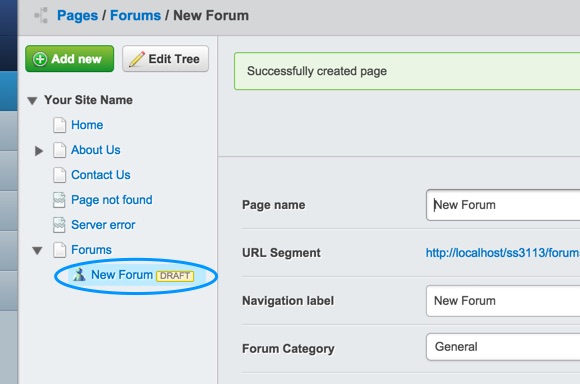The image size is (580, 384).
Task: Select Server error page in tree
Action: point(103,225)
